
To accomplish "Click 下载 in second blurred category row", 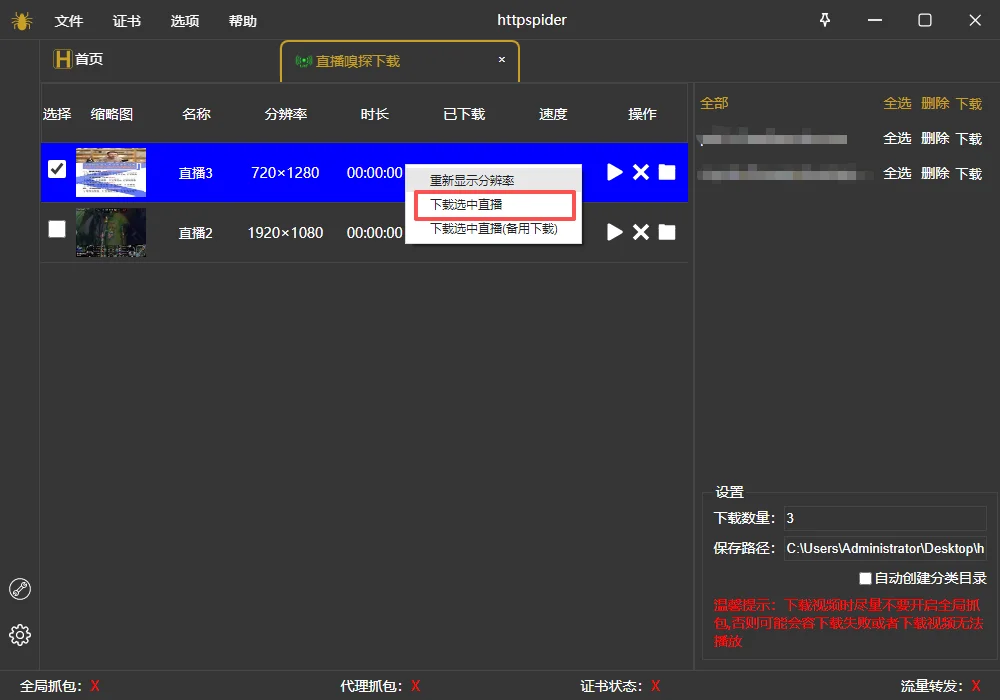I will [969, 173].
